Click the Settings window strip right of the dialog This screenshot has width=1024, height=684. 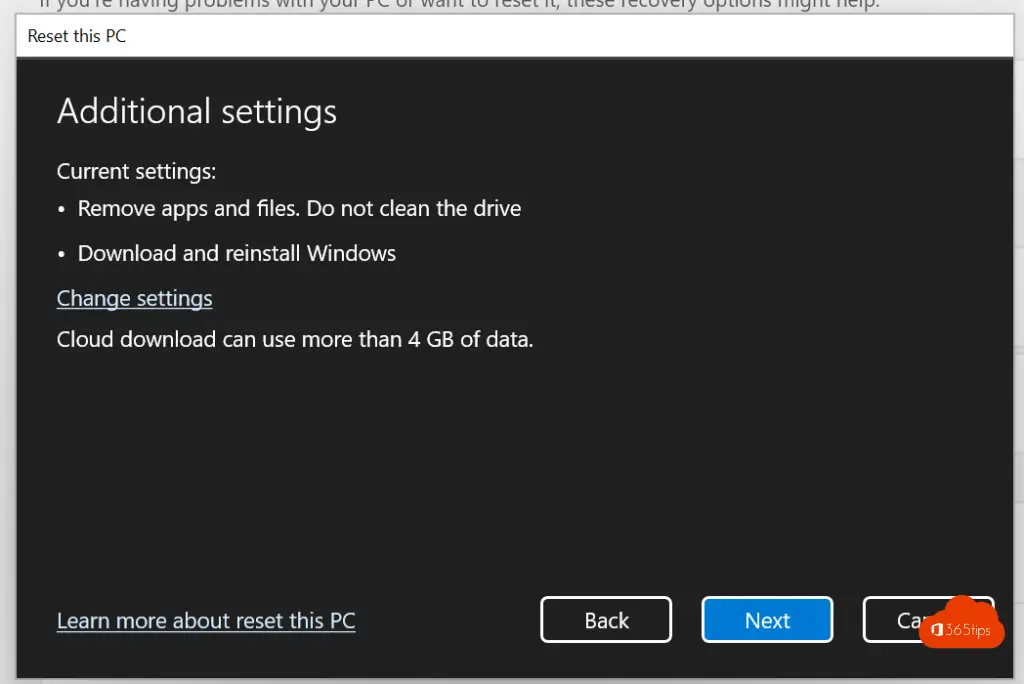click(x=1019, y=300)
